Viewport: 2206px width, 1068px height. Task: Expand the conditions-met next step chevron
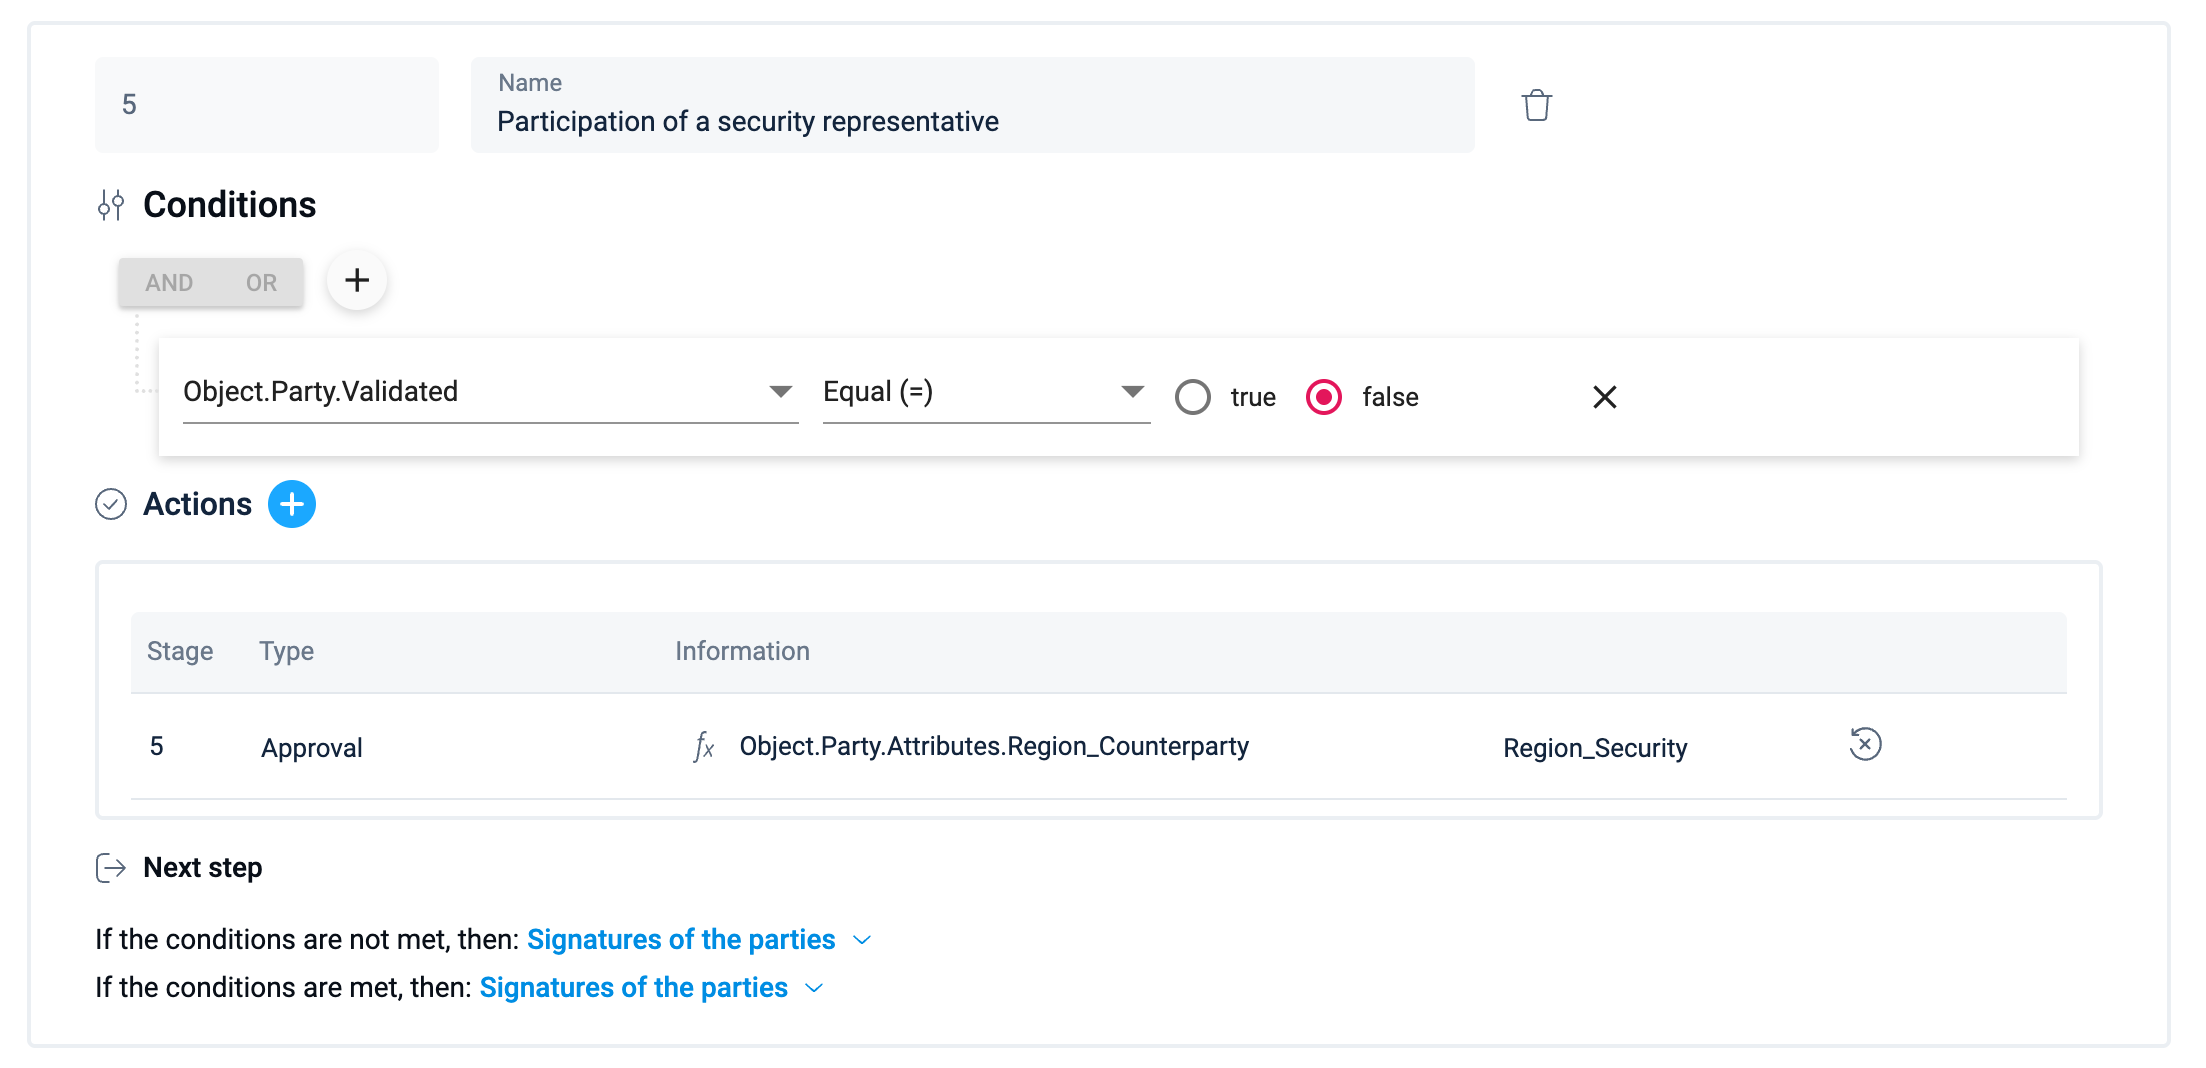[x=815, y=988]
